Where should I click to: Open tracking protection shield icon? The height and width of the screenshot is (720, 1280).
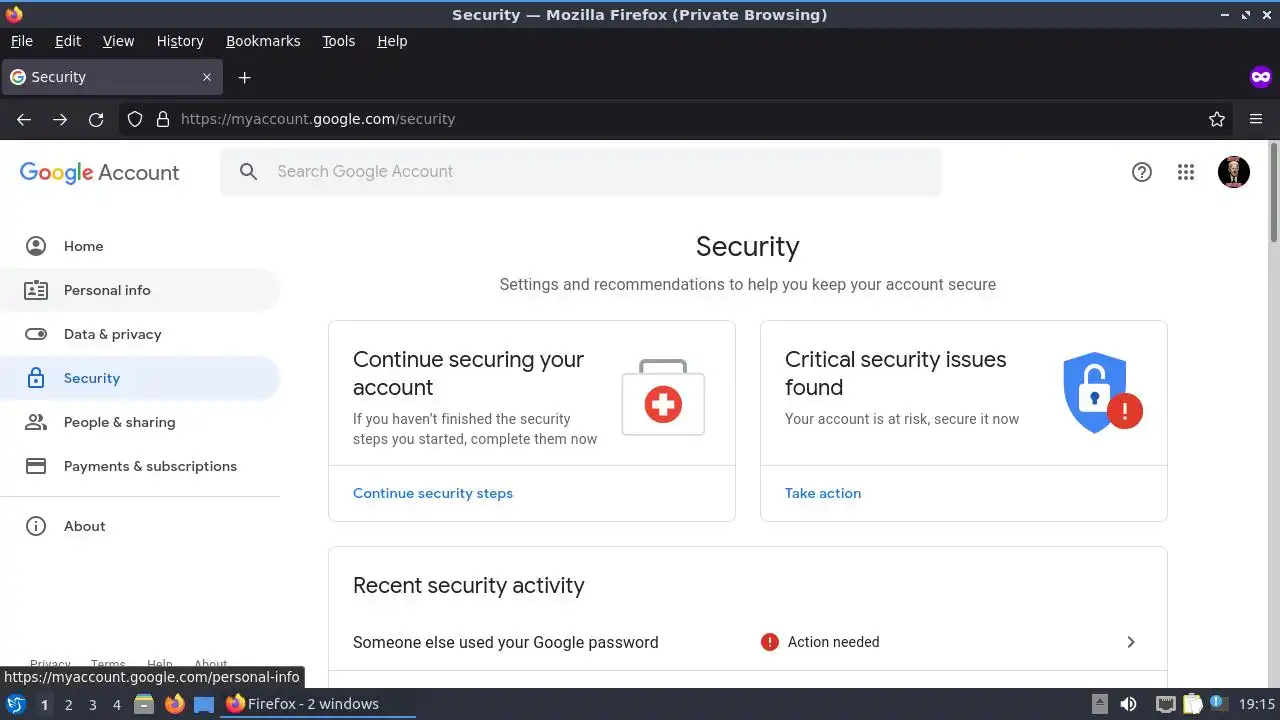[x=135, y=119]
